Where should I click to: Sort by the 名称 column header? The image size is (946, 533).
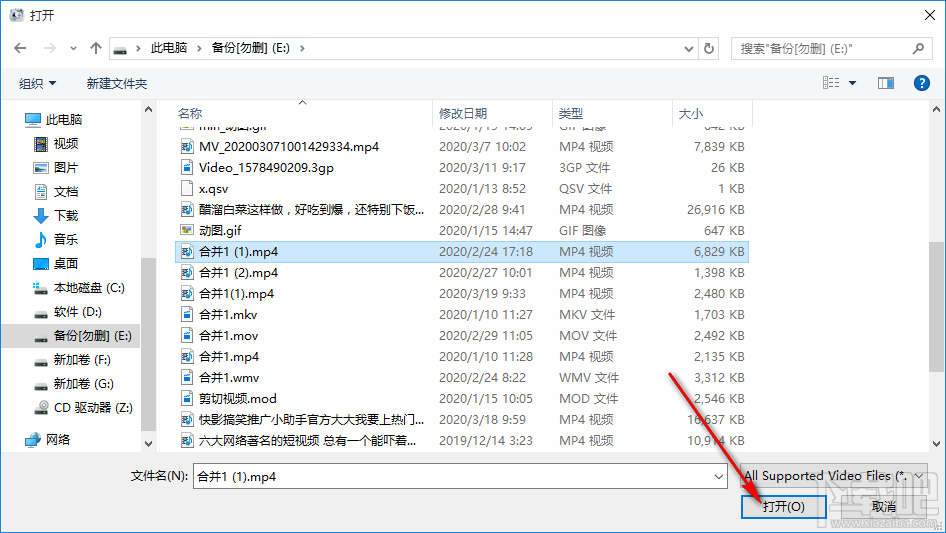click(x=303, y=113)
